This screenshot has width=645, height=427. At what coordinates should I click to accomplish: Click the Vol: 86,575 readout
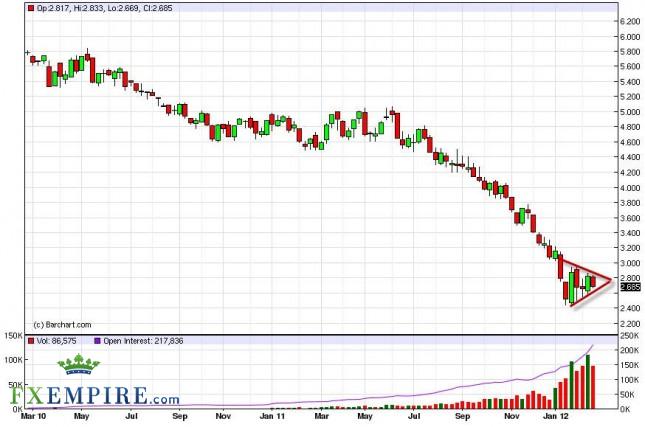point(56,341)
